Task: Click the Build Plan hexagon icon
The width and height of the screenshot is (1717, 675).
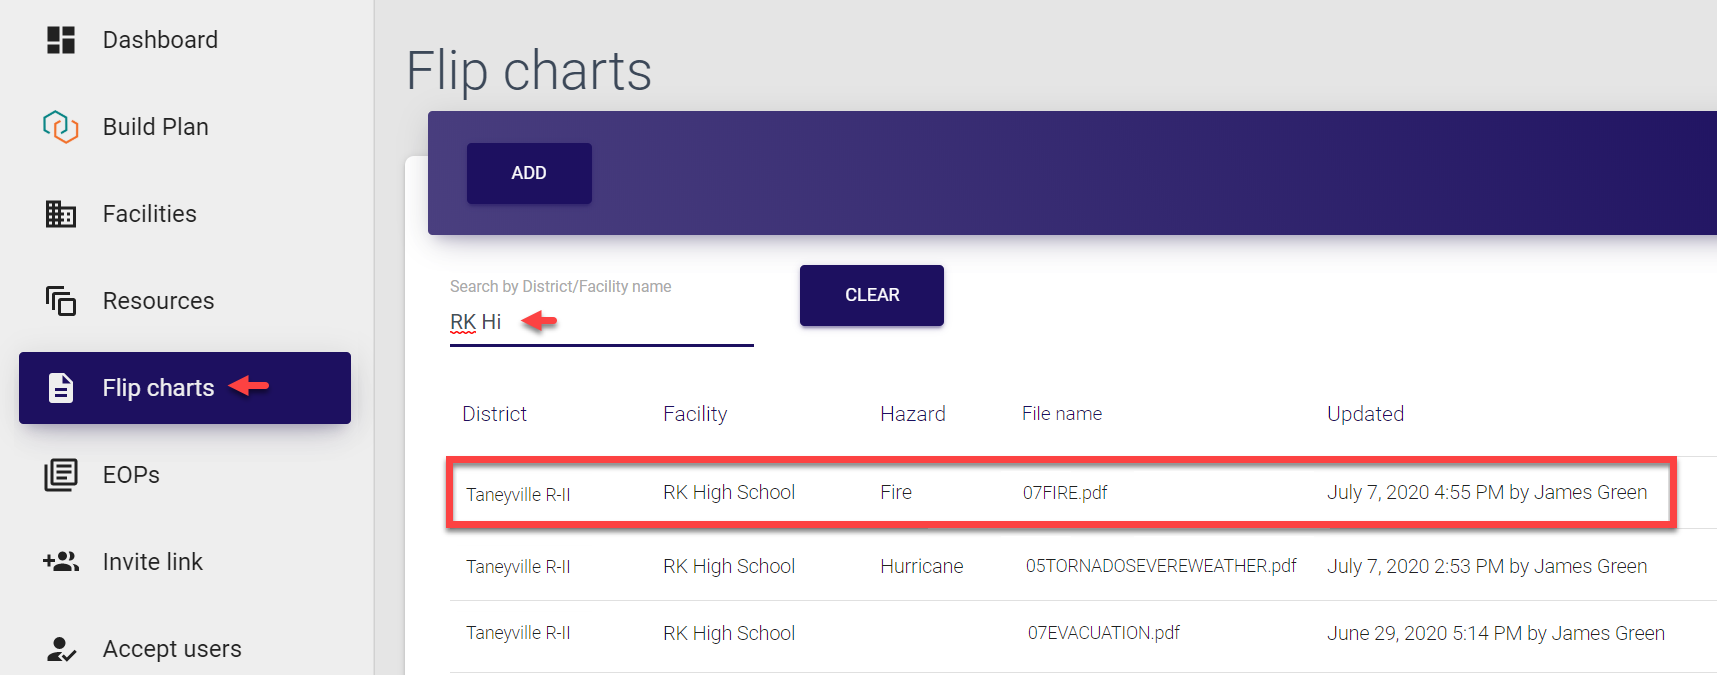Action: 61,127
